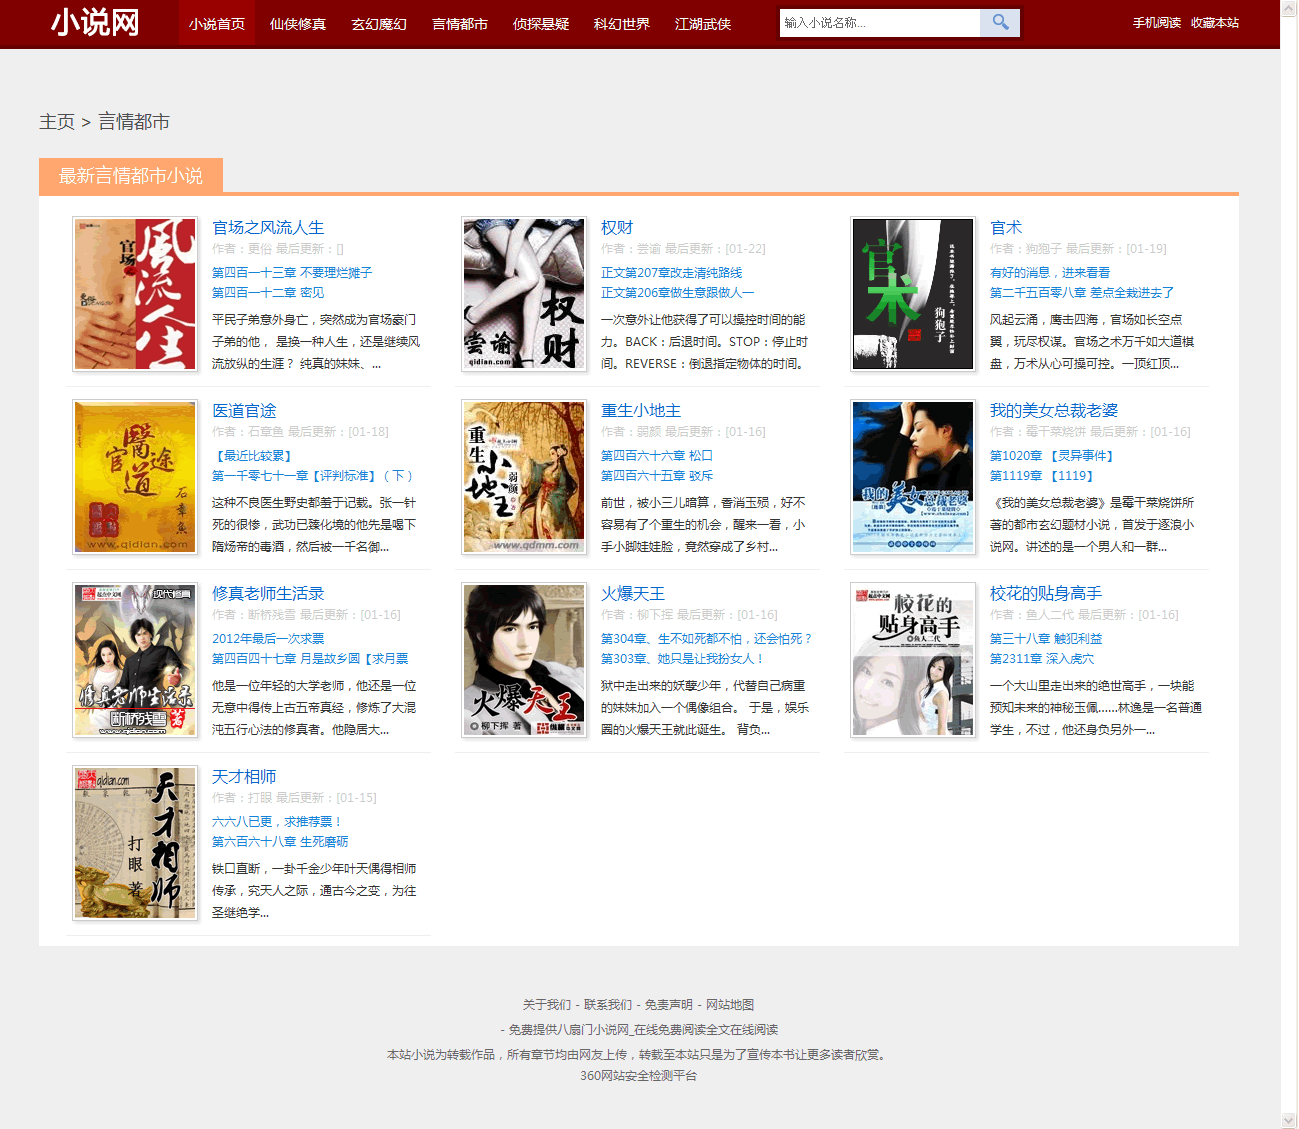This screenshot has height=1129, width=1299.
Task: Focus the novel name search field
Action: tap(879, 23)
